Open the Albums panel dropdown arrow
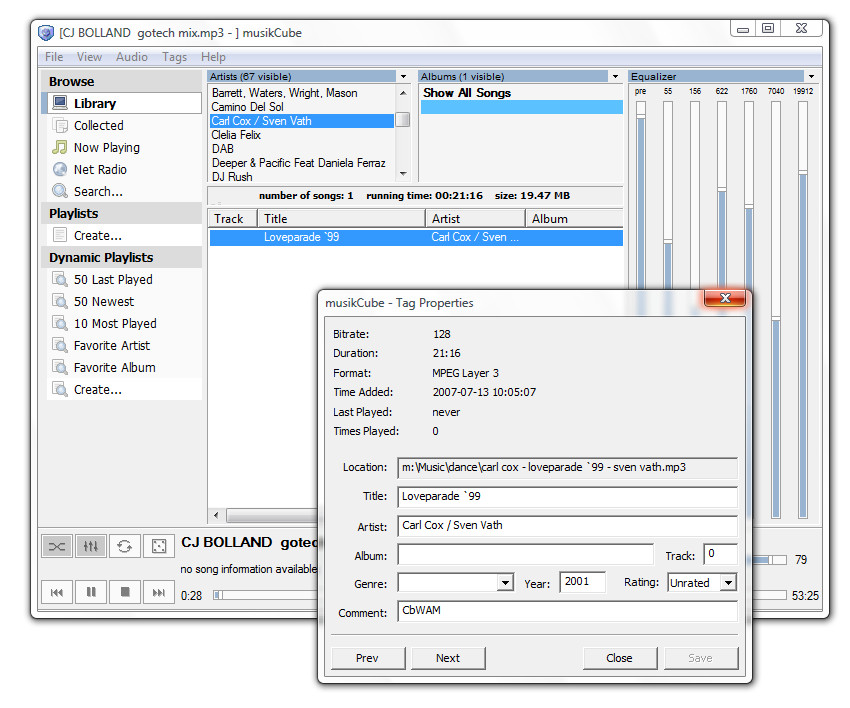 pos(615,76)
